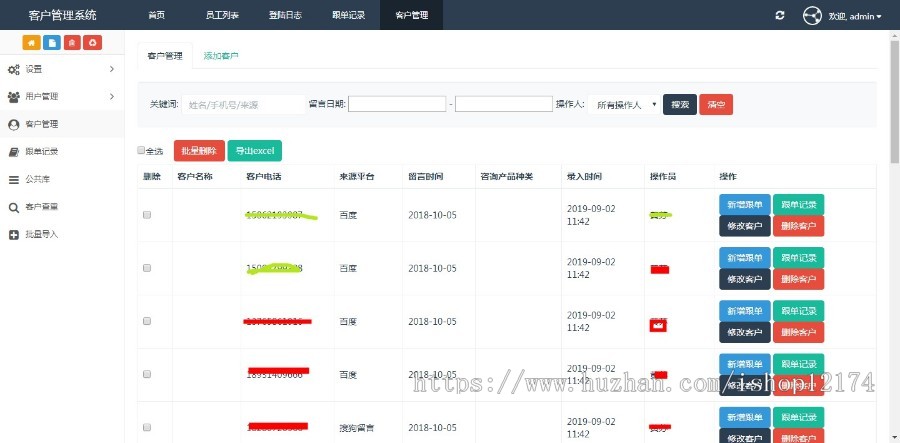Image resolution: width=900 pixels, height=443 pixels.
Task: Click the orange home quick button
Action: (x=32, y=42)
